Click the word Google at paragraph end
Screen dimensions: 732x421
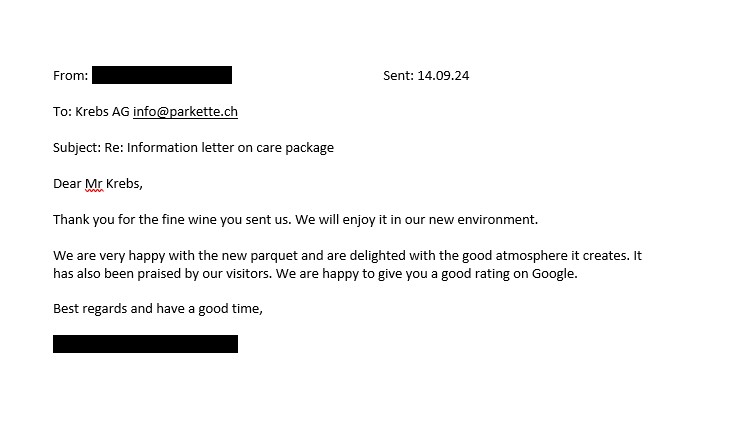(x=554, y=274)
